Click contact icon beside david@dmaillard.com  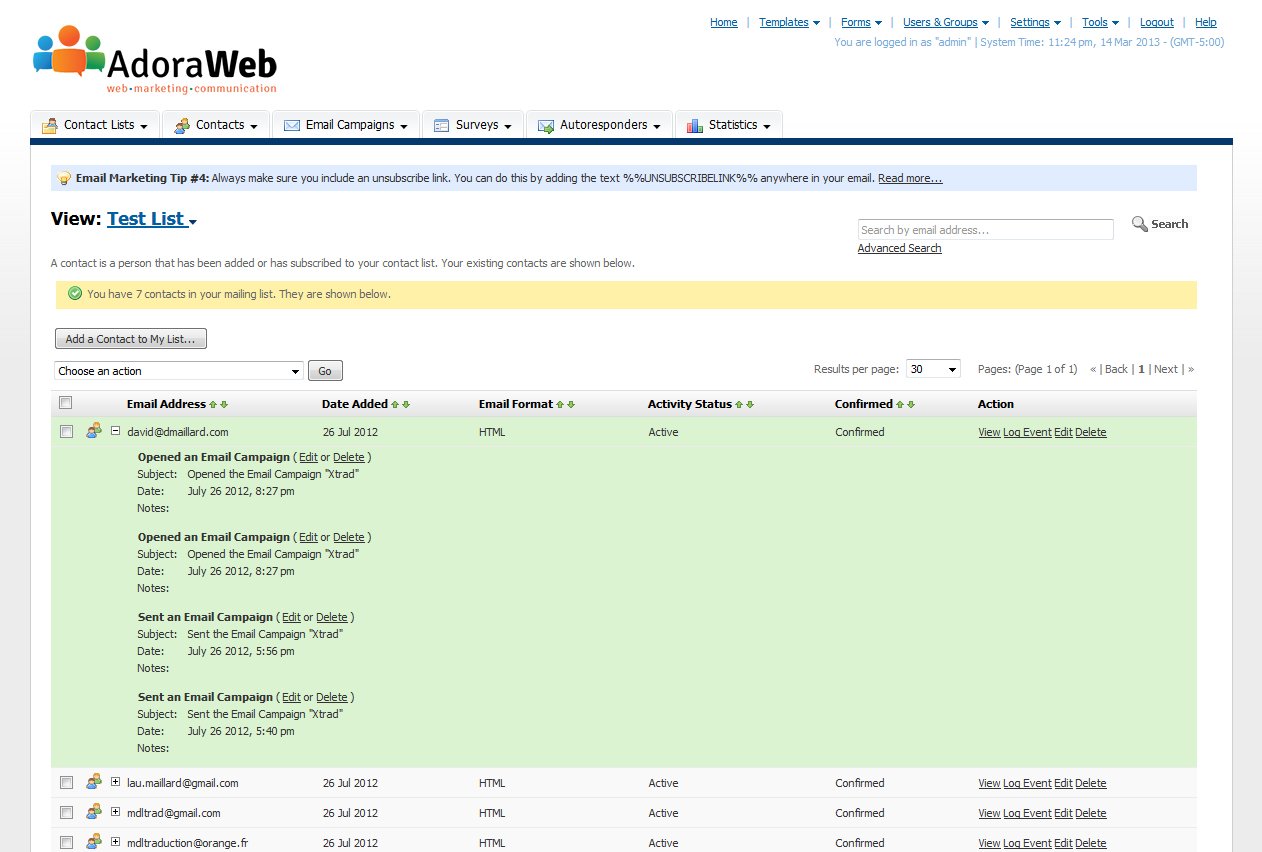click(94, 431)
